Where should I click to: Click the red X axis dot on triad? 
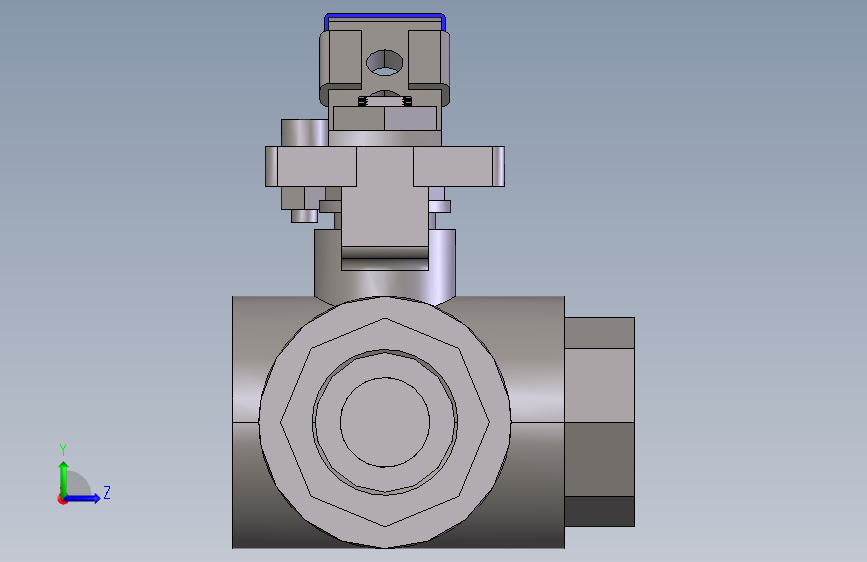[62, 499]
